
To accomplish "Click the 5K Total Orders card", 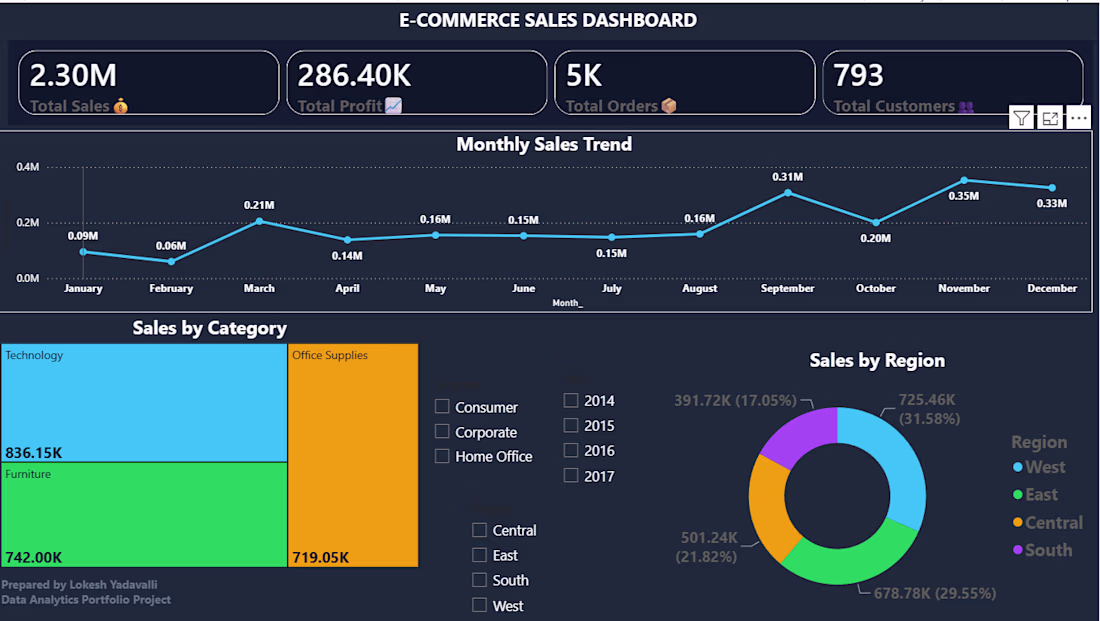I will (x=685, y=82).
